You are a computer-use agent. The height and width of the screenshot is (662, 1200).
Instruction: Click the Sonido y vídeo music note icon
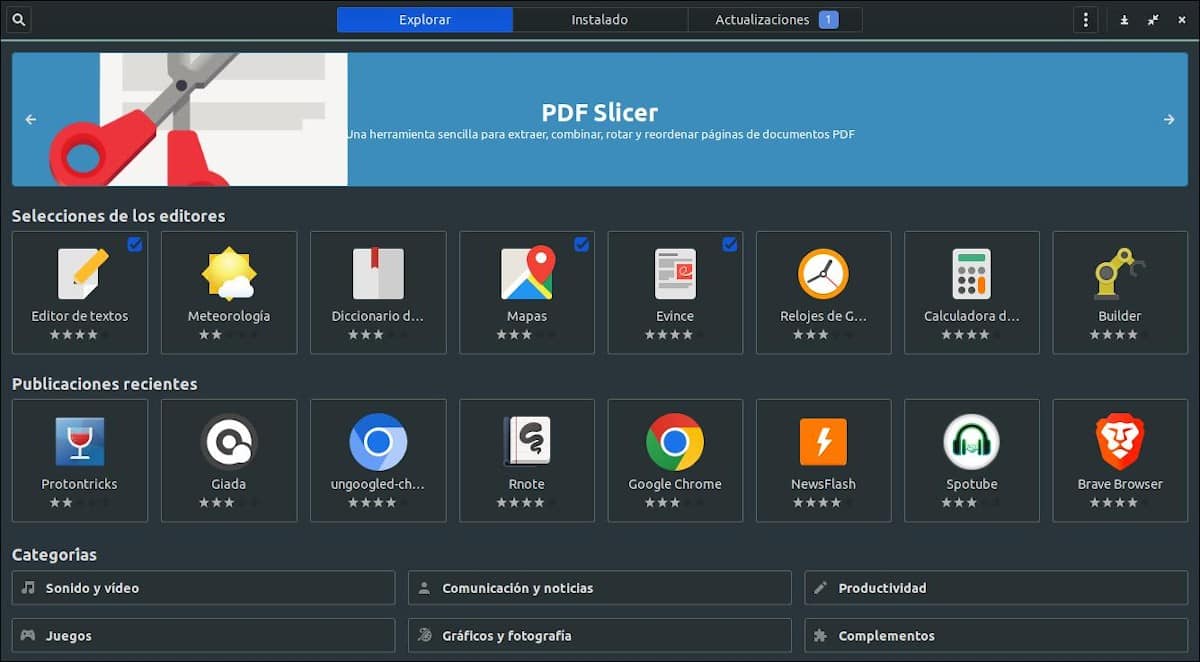click(29, 588)
